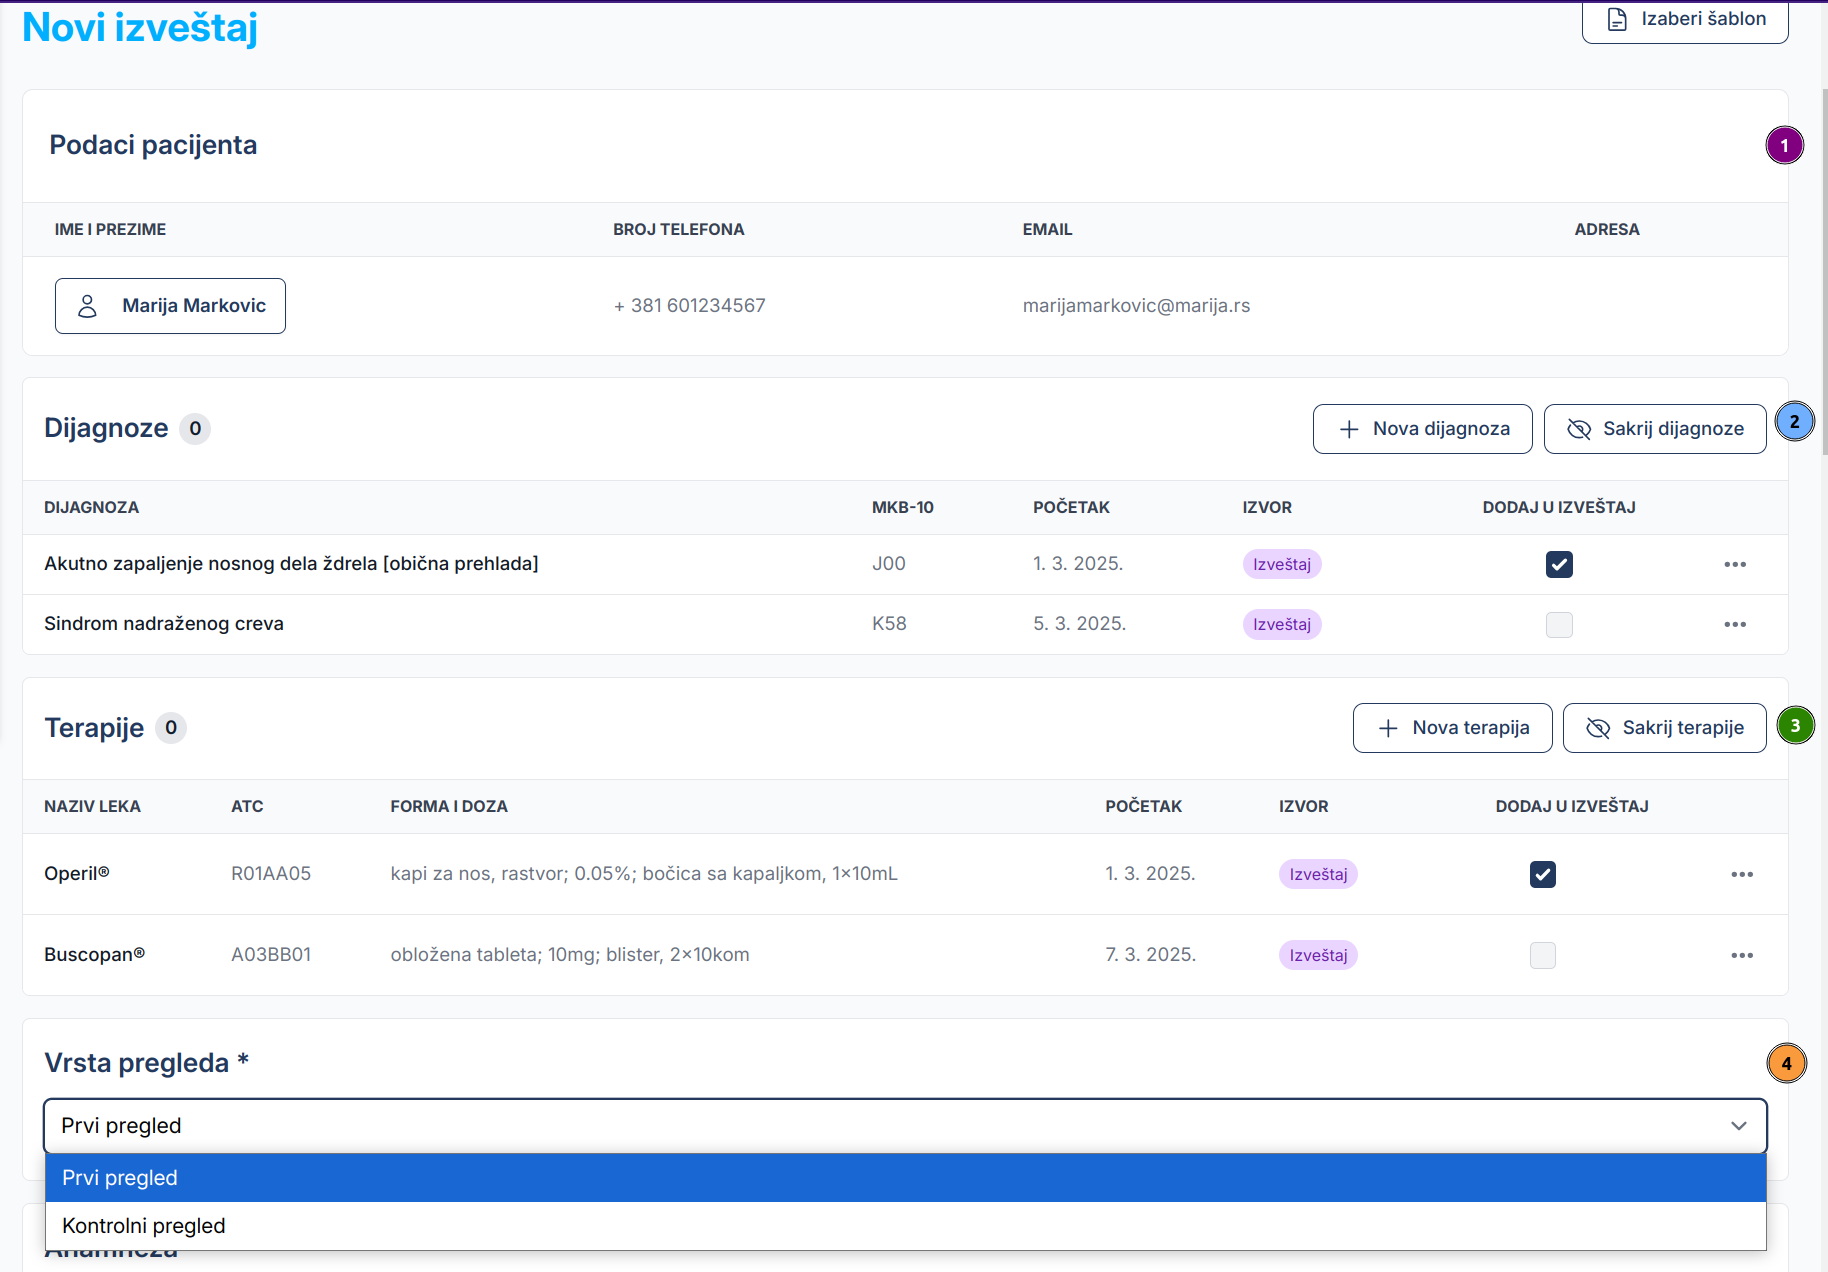
Task: Click the three-dot menu for Sindrom nadraženog creva
Action: click(x=1735, y=624)
